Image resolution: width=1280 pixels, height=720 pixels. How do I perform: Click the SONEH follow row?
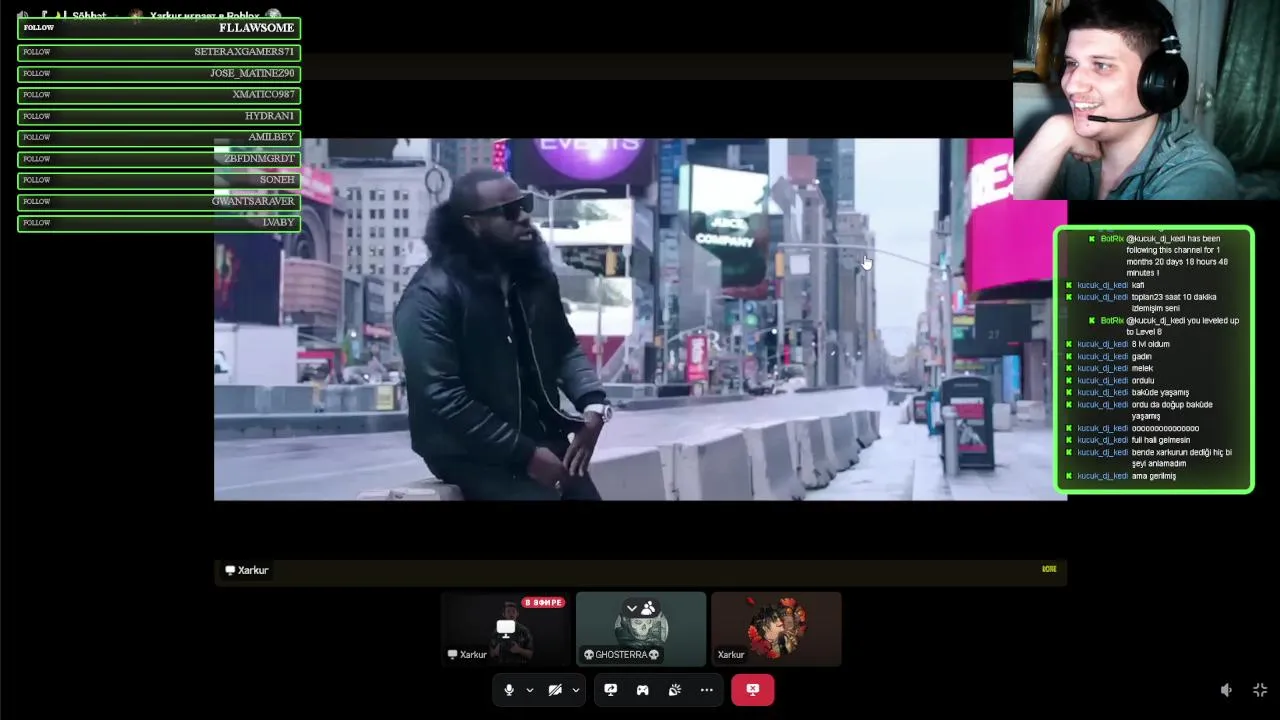pos(159,180)
